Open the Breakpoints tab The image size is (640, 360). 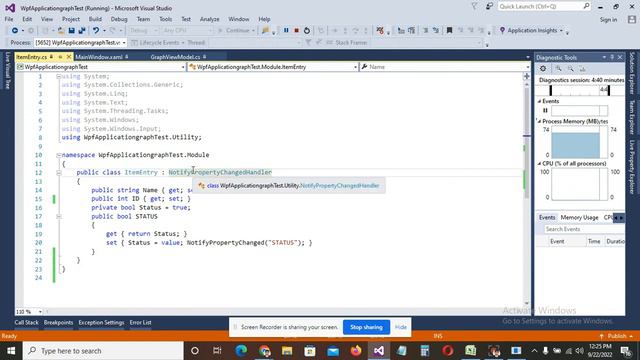pyautogui.click(x=58, y=322)
